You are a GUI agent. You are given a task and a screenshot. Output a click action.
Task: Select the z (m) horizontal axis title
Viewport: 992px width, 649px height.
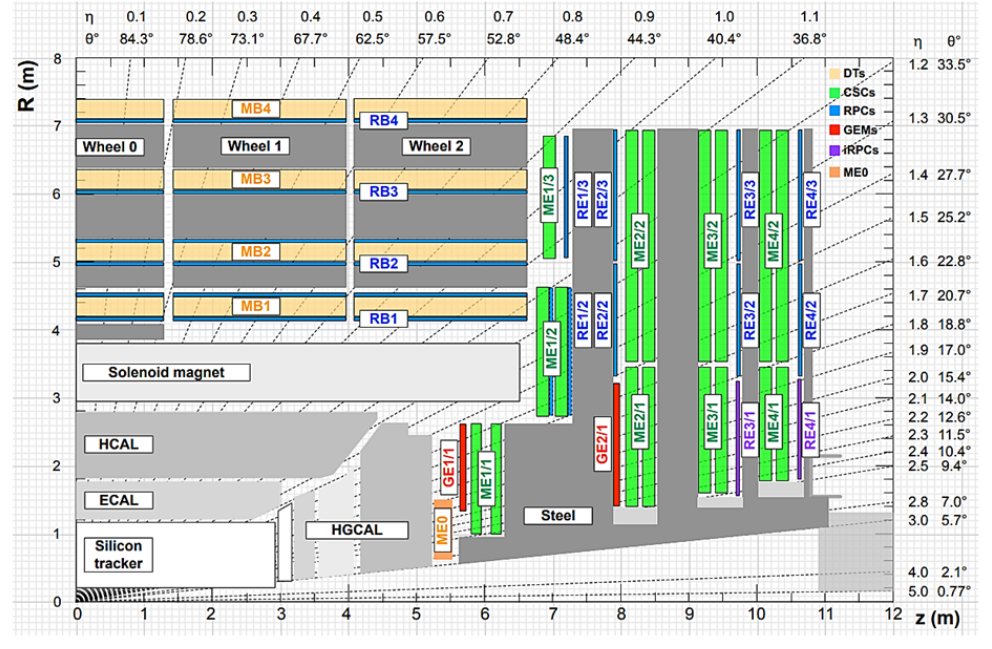938,617
